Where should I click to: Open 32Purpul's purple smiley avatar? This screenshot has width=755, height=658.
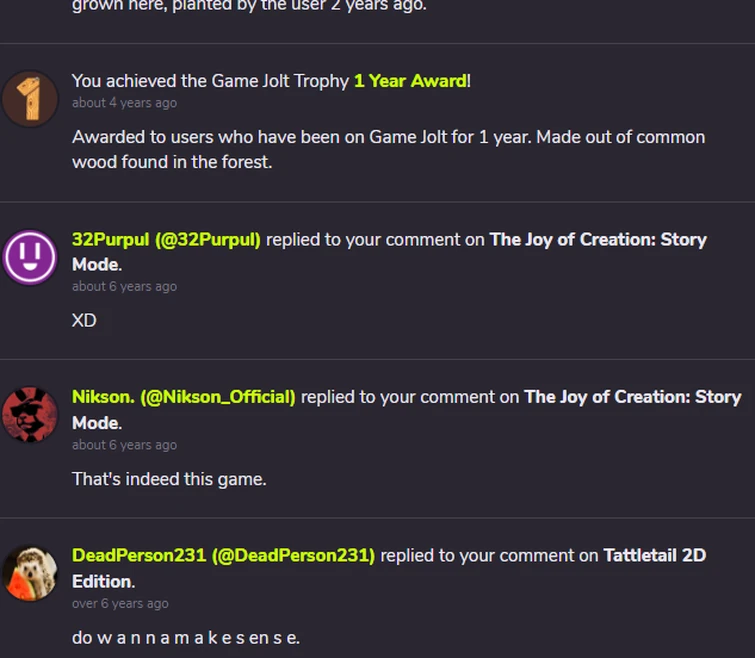[x=30, y=257]
